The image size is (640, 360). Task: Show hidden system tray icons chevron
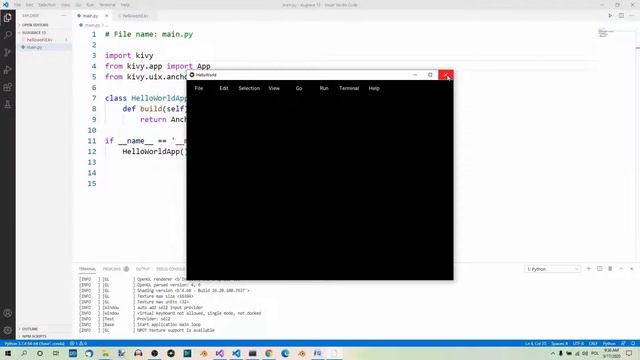pos(553,353)
